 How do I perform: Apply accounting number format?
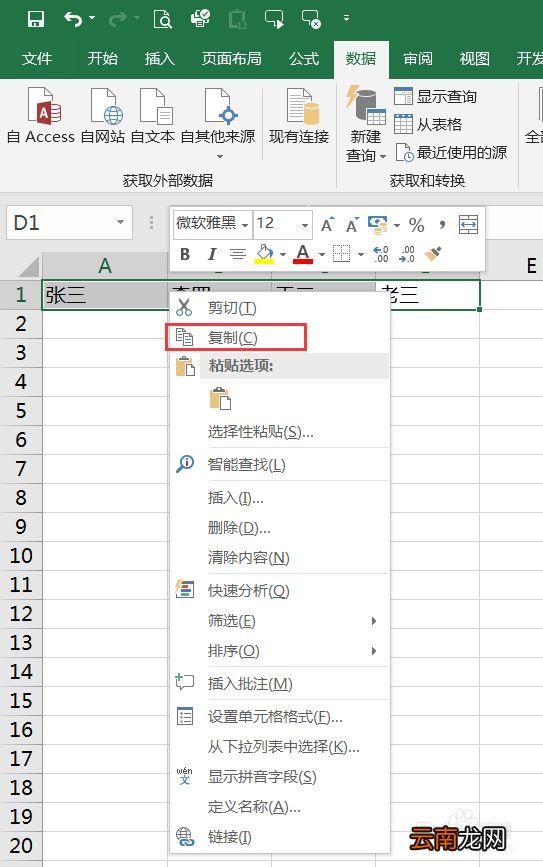[x=378, y=224]
